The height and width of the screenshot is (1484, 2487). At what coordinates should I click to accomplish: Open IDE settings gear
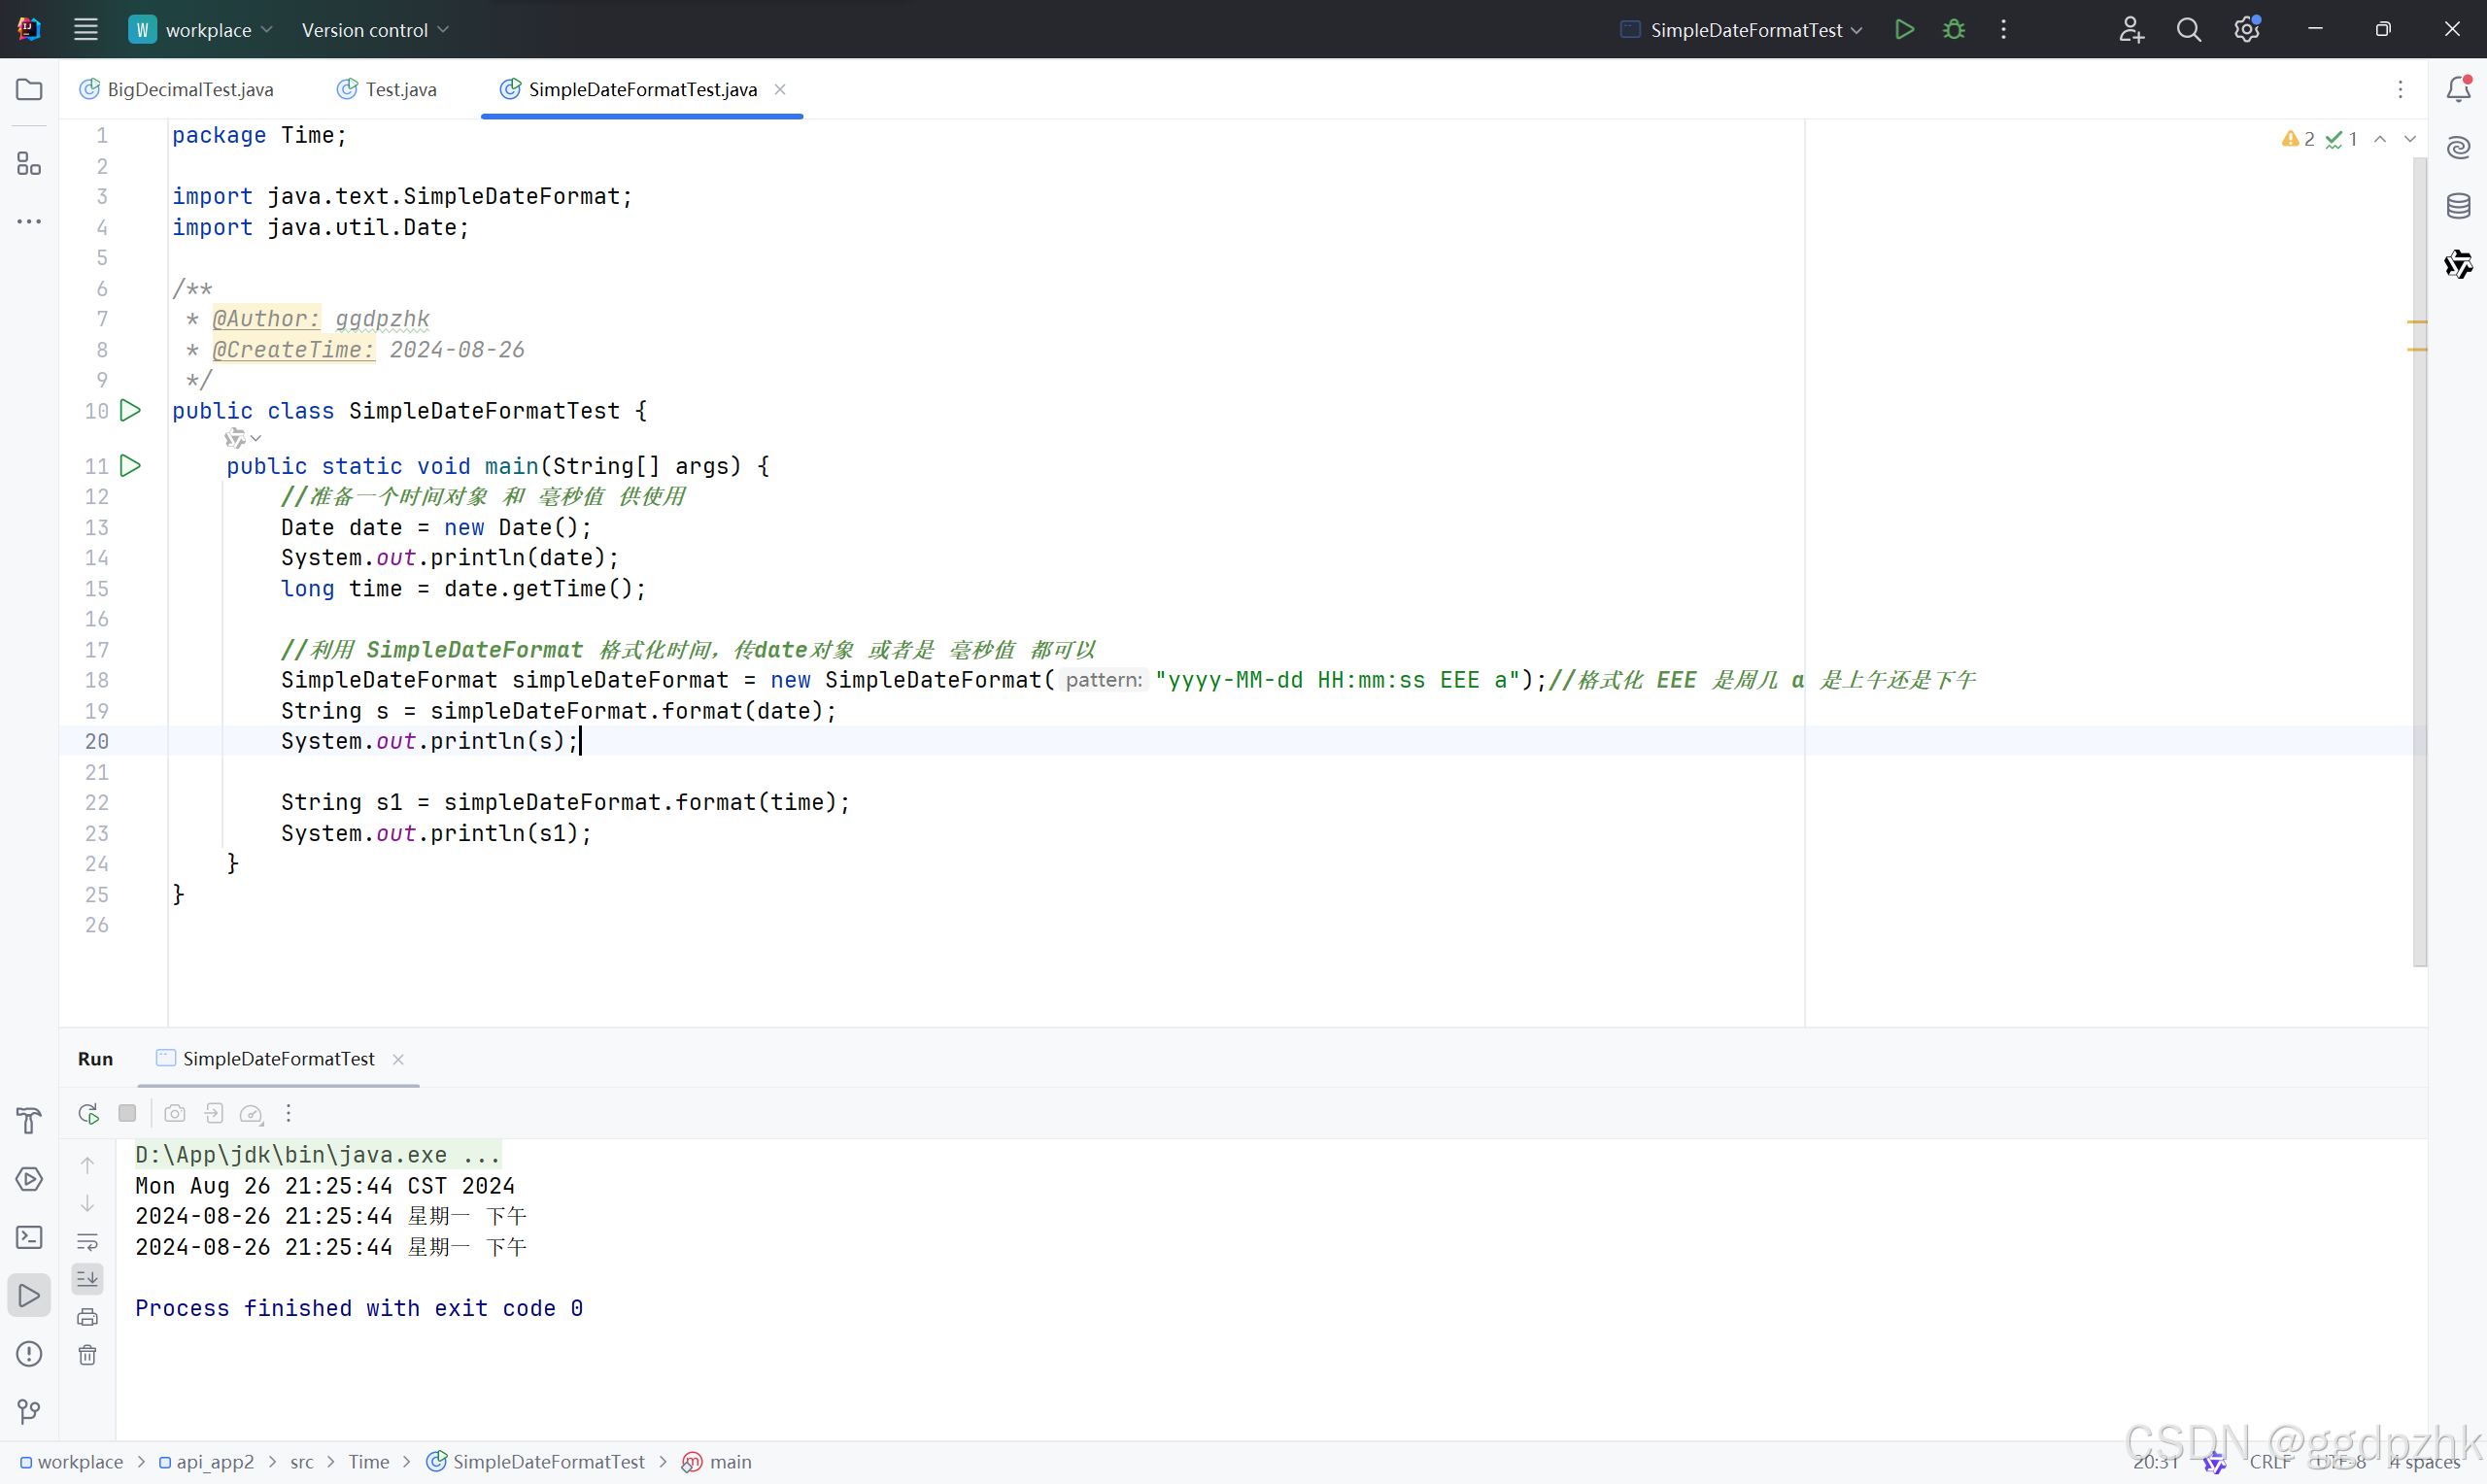[2247, 30]
